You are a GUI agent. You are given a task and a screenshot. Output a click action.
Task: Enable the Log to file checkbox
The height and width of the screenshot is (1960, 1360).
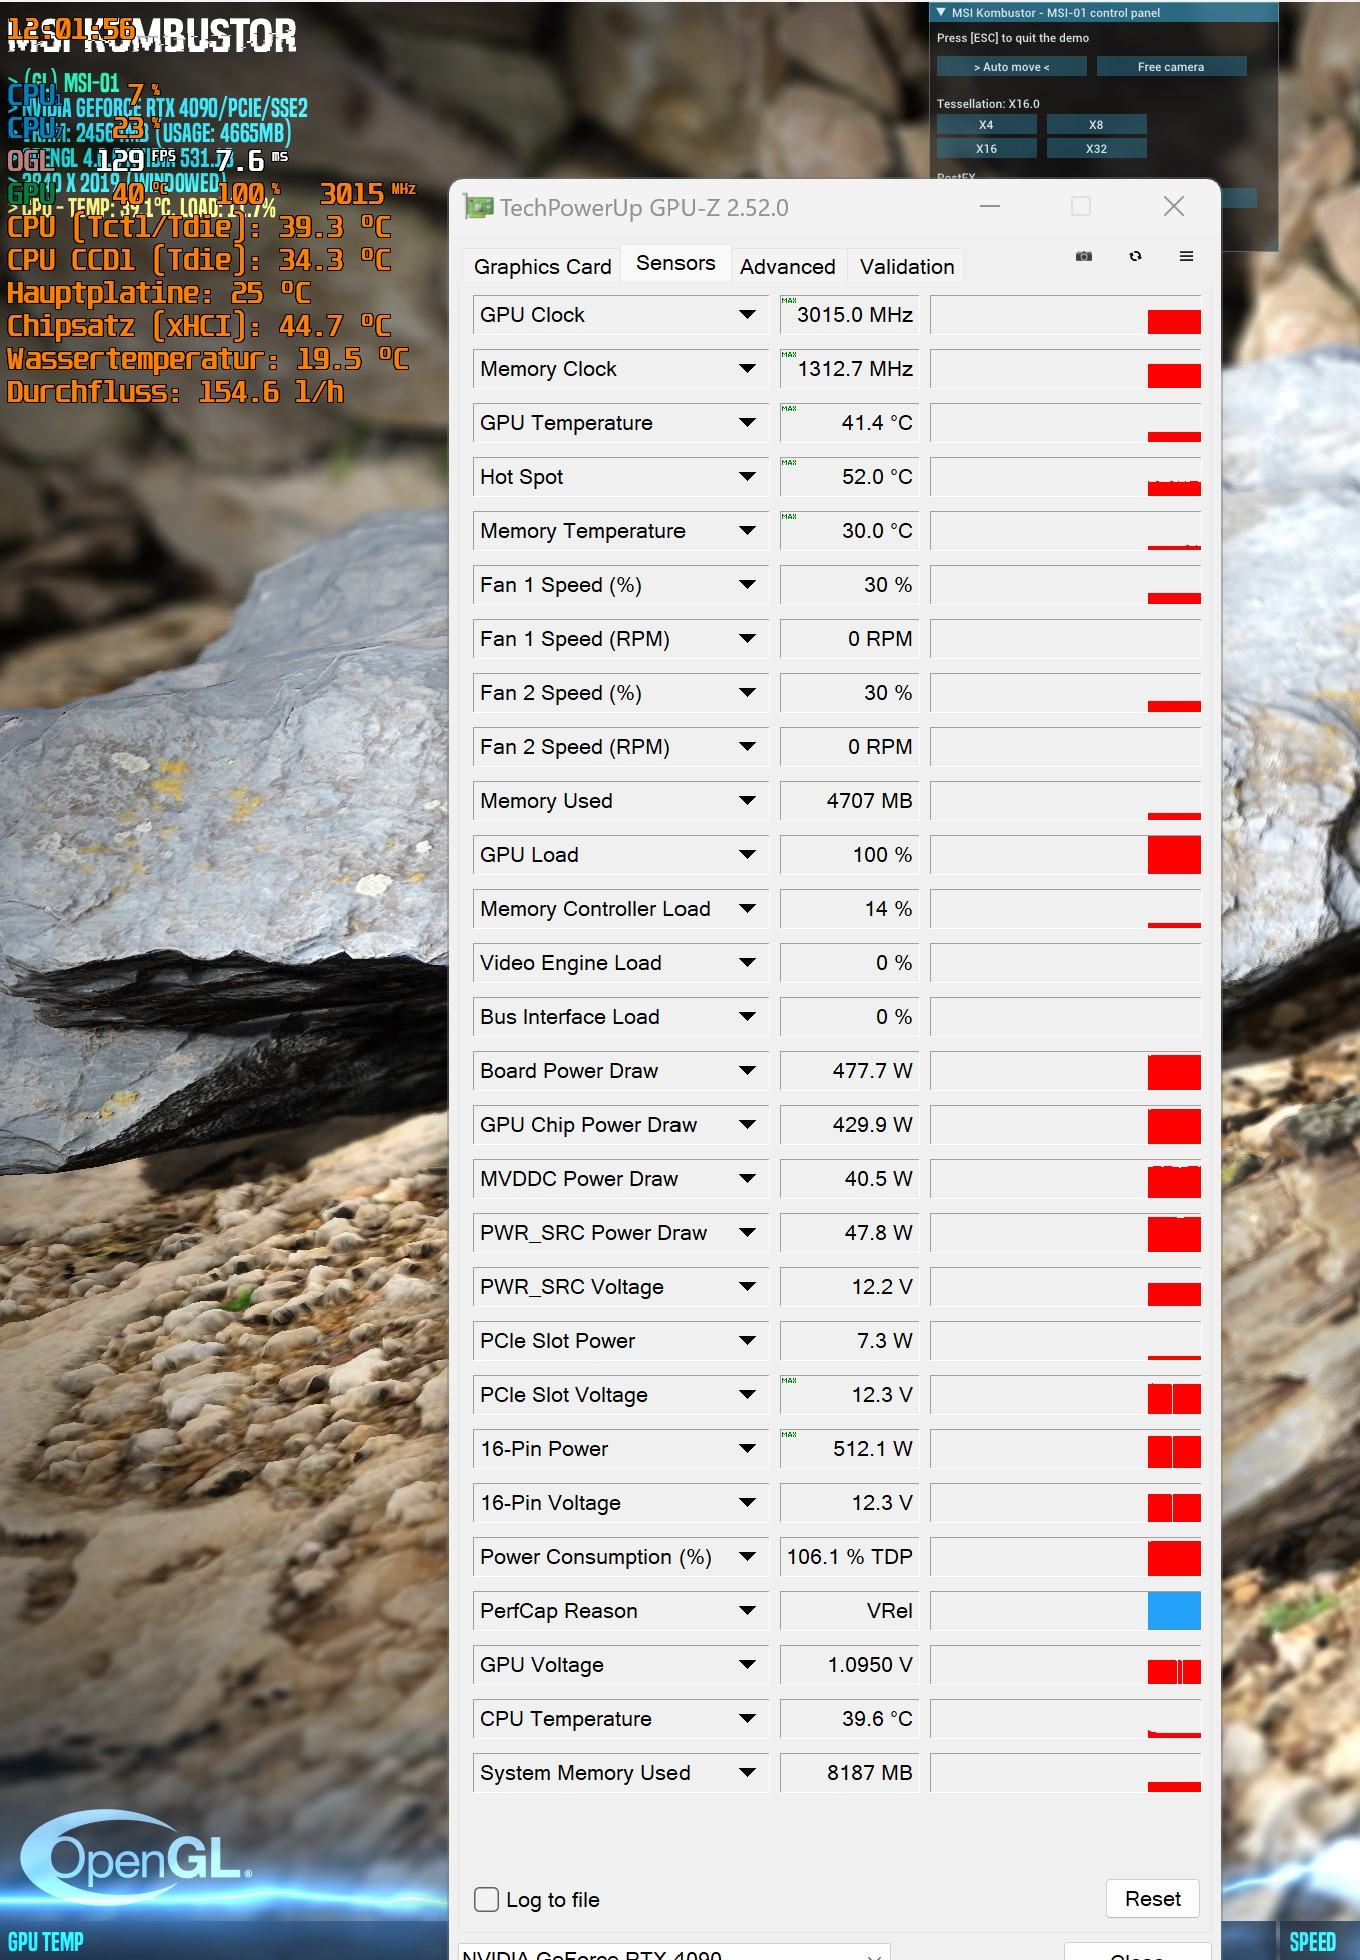tap(486, 1899)
